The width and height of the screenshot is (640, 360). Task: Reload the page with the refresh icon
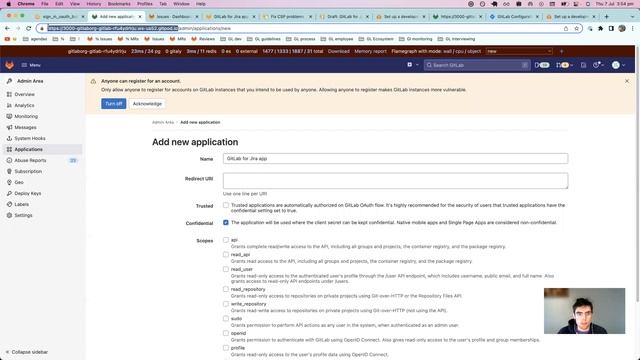(29, 28)
